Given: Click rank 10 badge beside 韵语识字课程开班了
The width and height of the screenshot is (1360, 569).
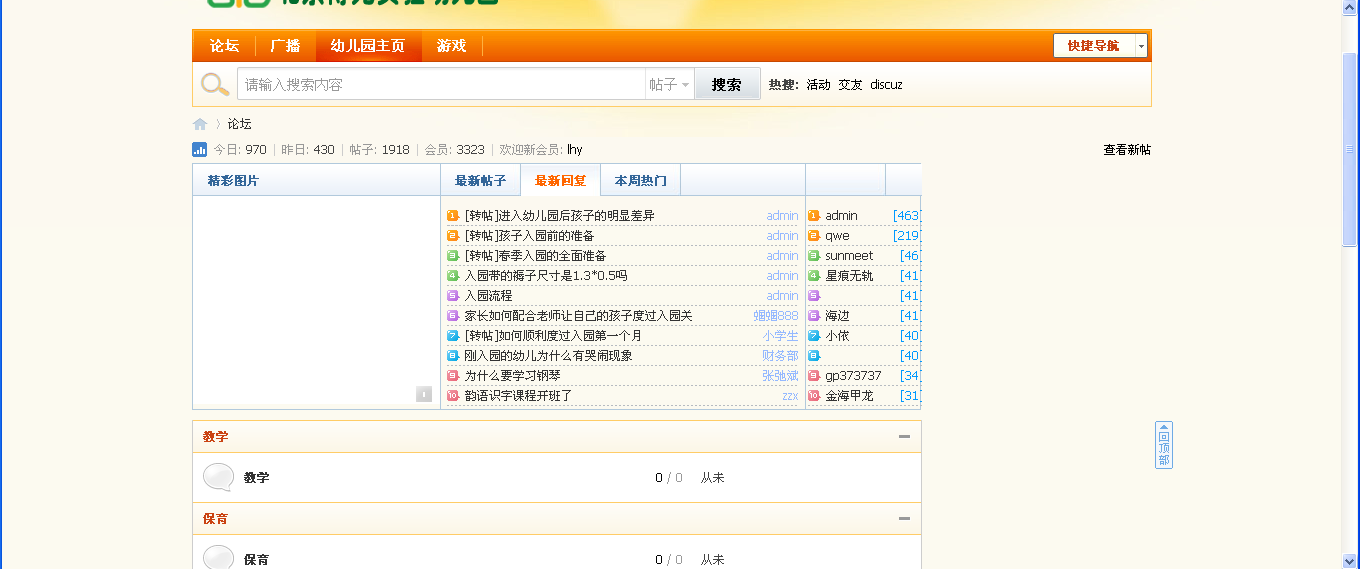Looking at the screenshot, I should 453,396.
